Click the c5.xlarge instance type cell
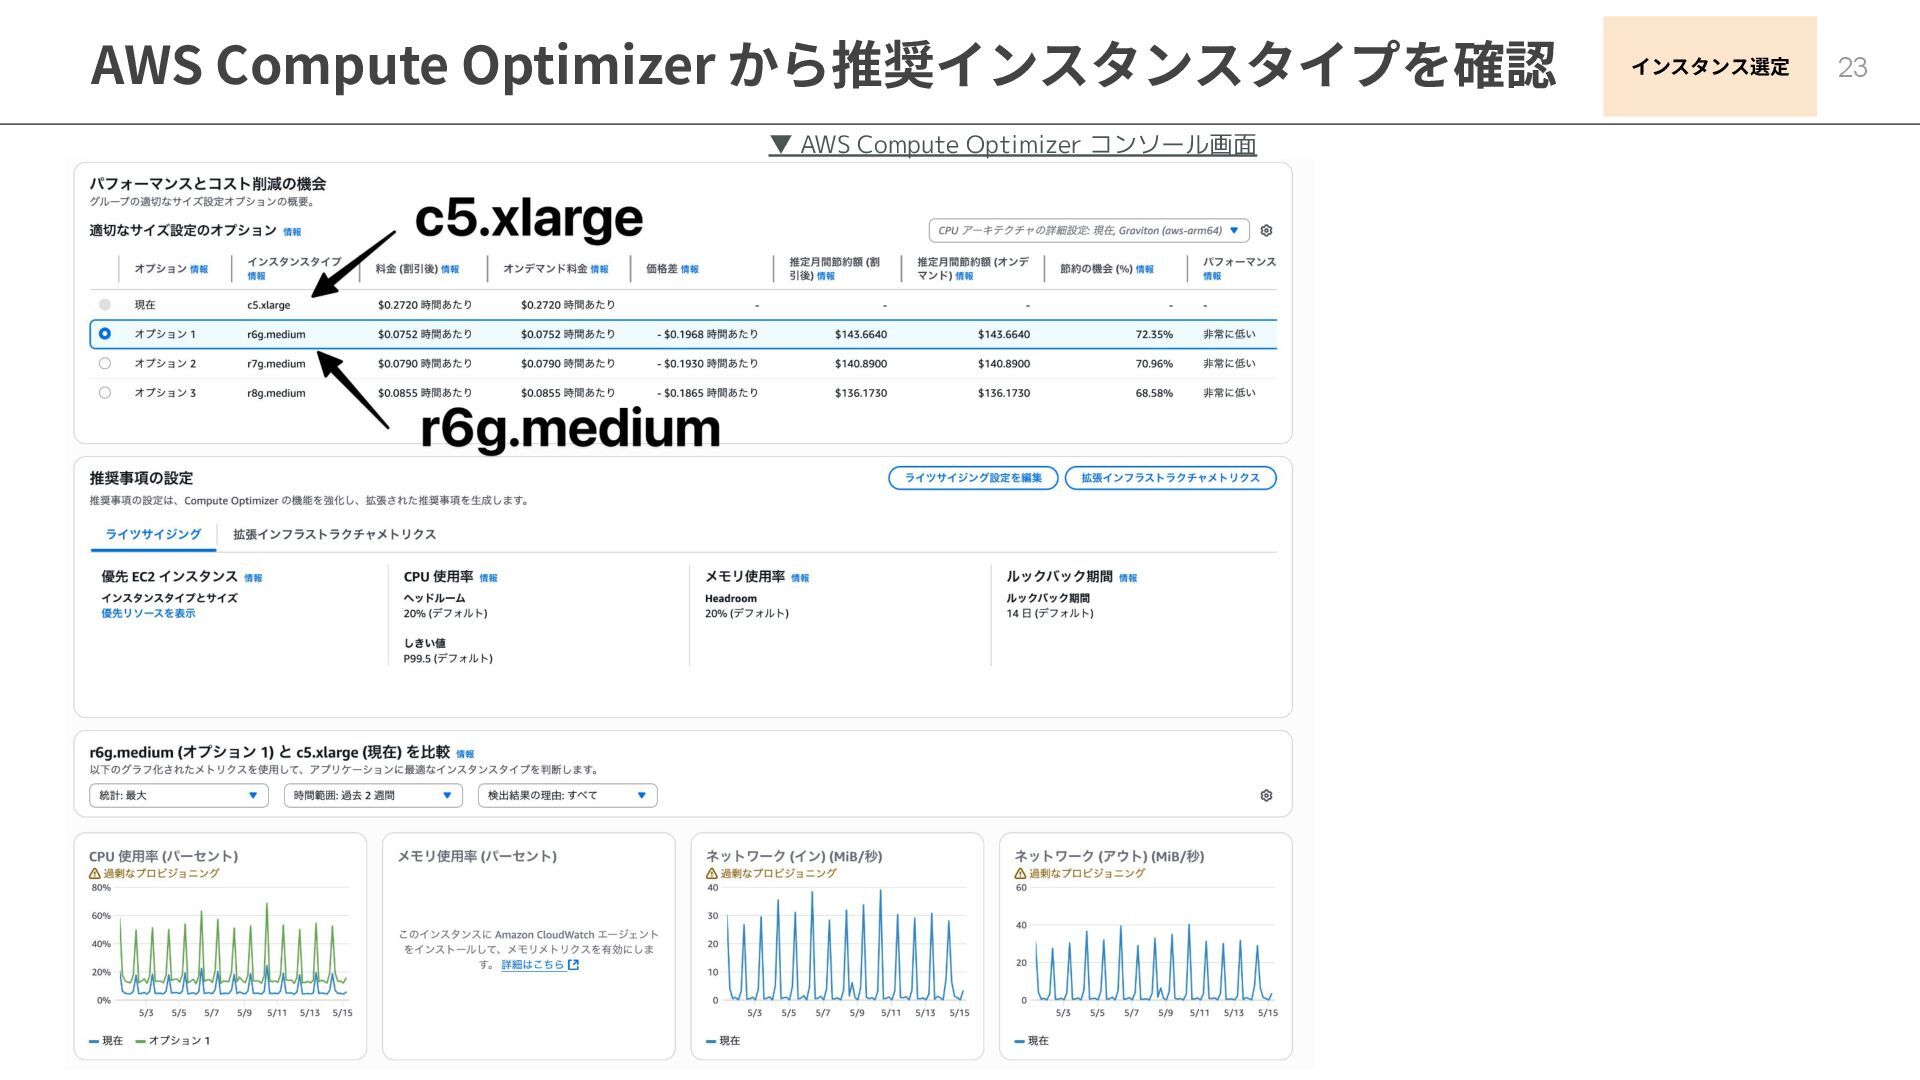The image size is (1920, 1080). click(x=269, y=305)
